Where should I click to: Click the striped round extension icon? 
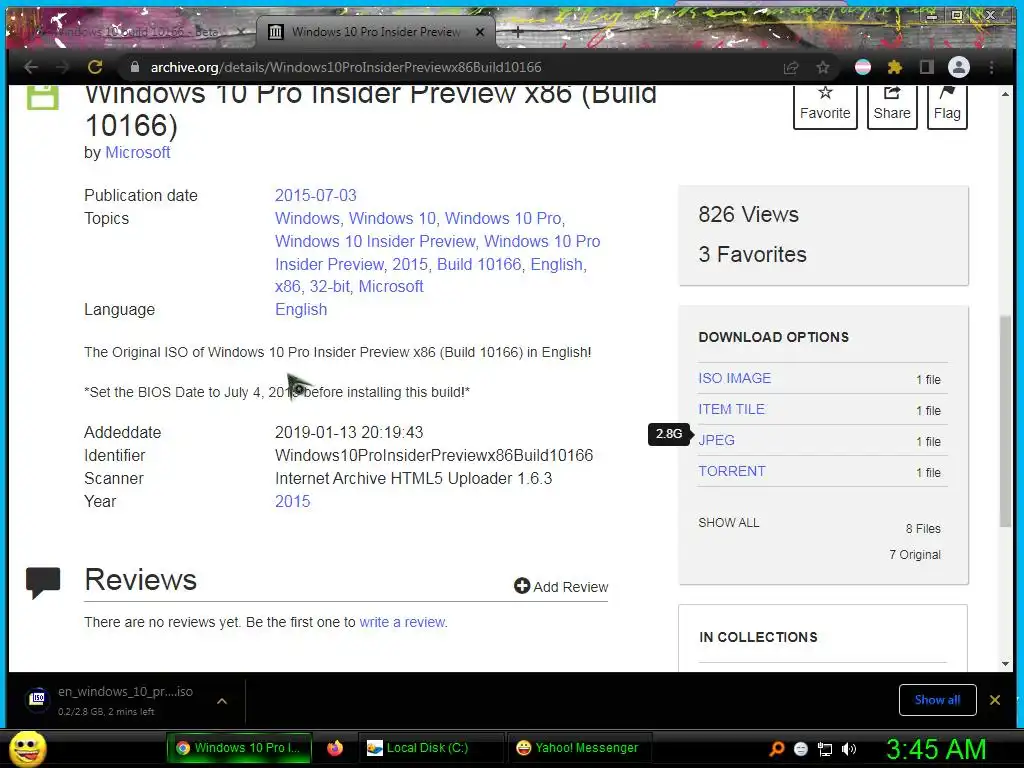point(863,67)
